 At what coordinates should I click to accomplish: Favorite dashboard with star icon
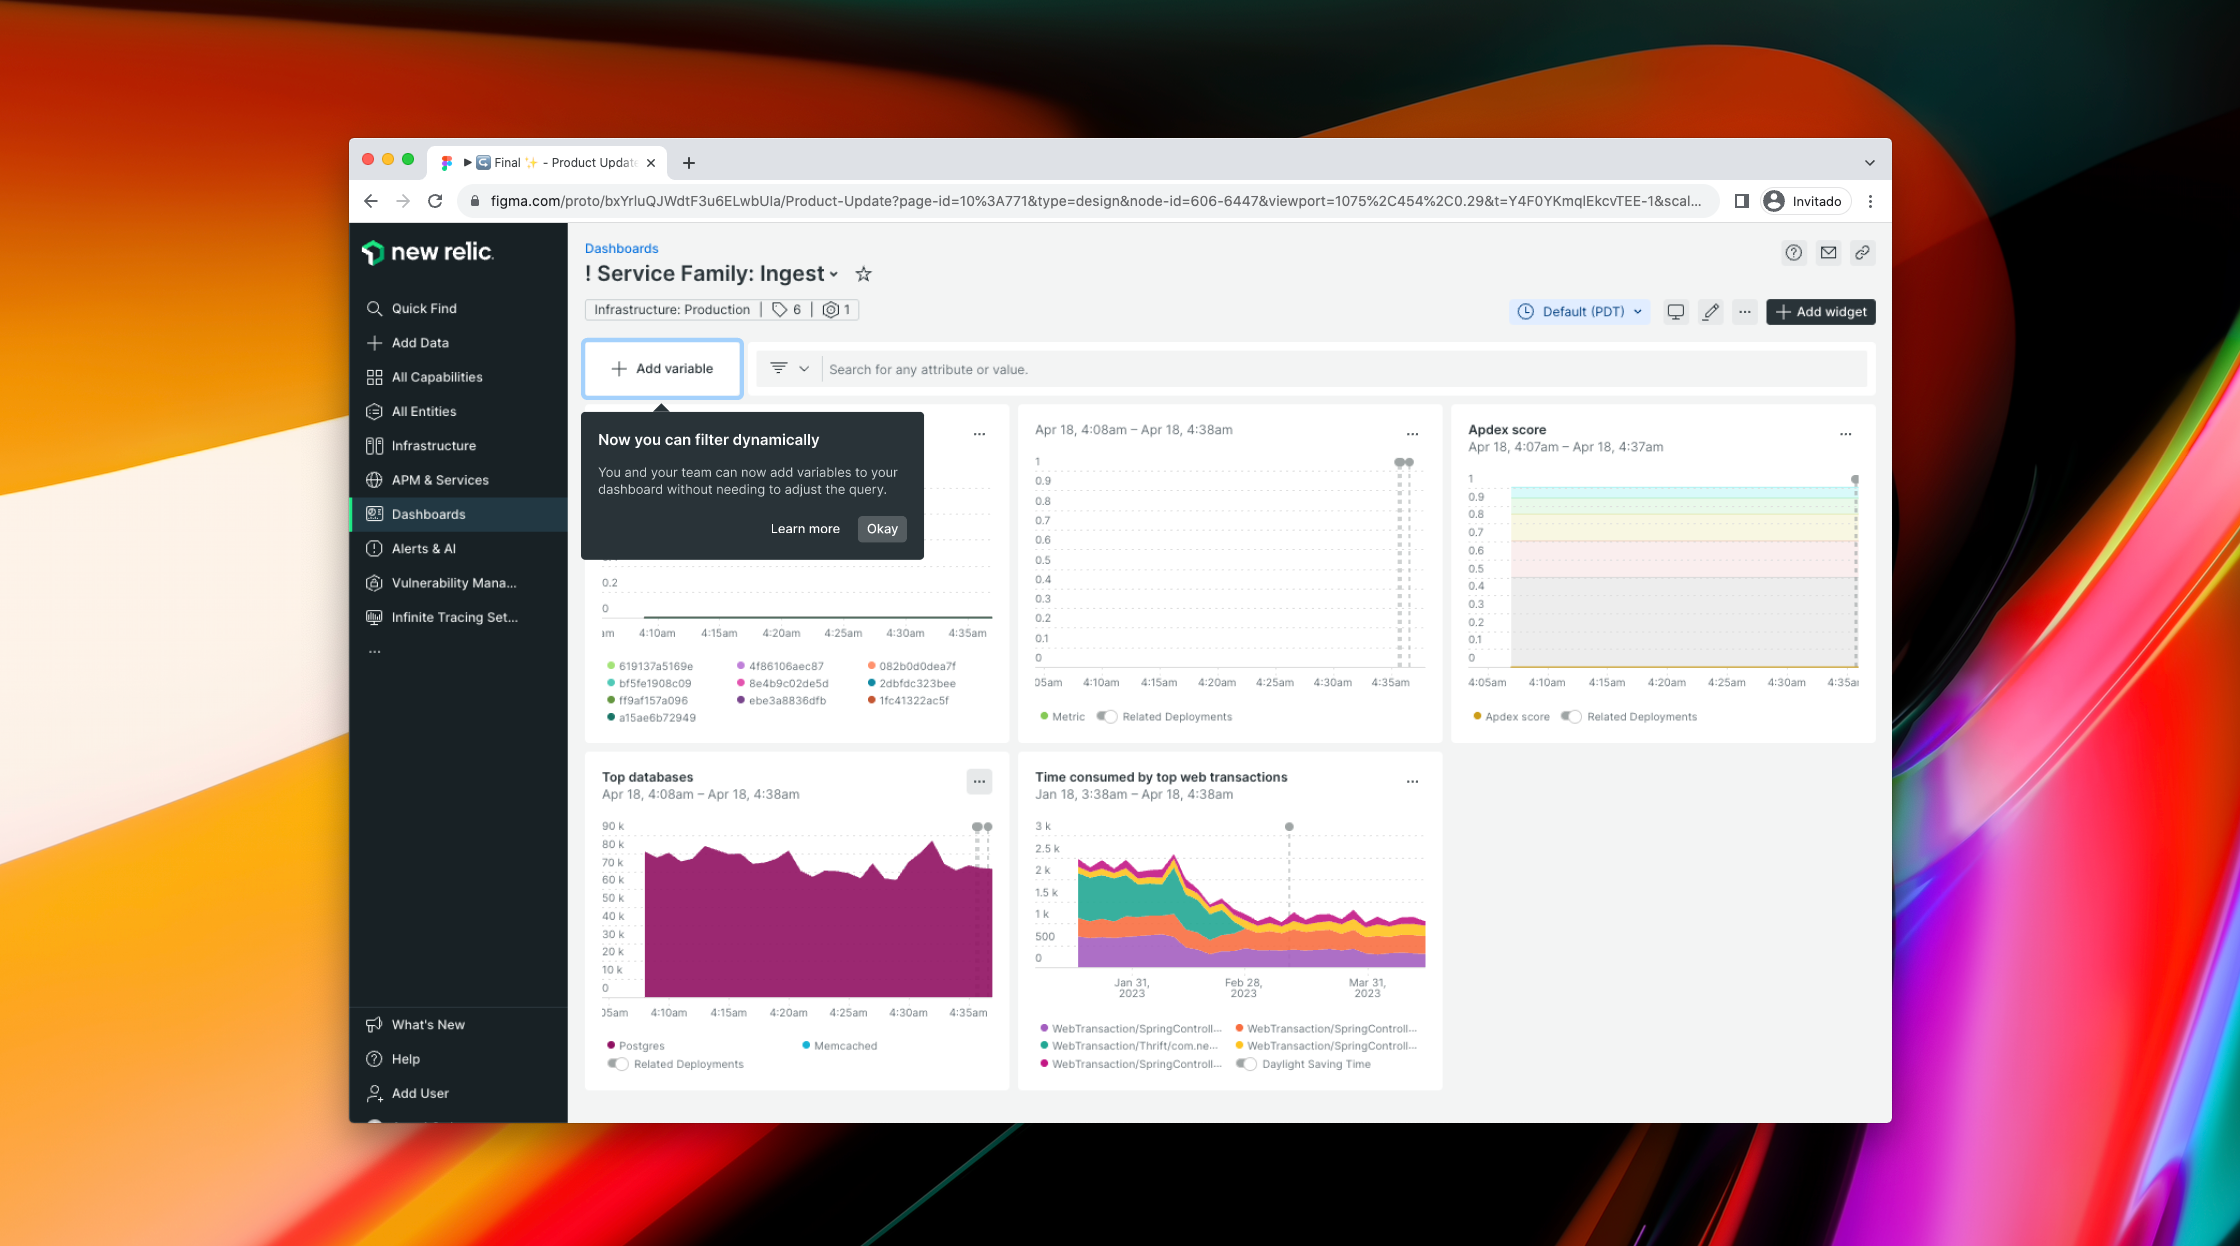pyautogui.click(x=863, y=274)
